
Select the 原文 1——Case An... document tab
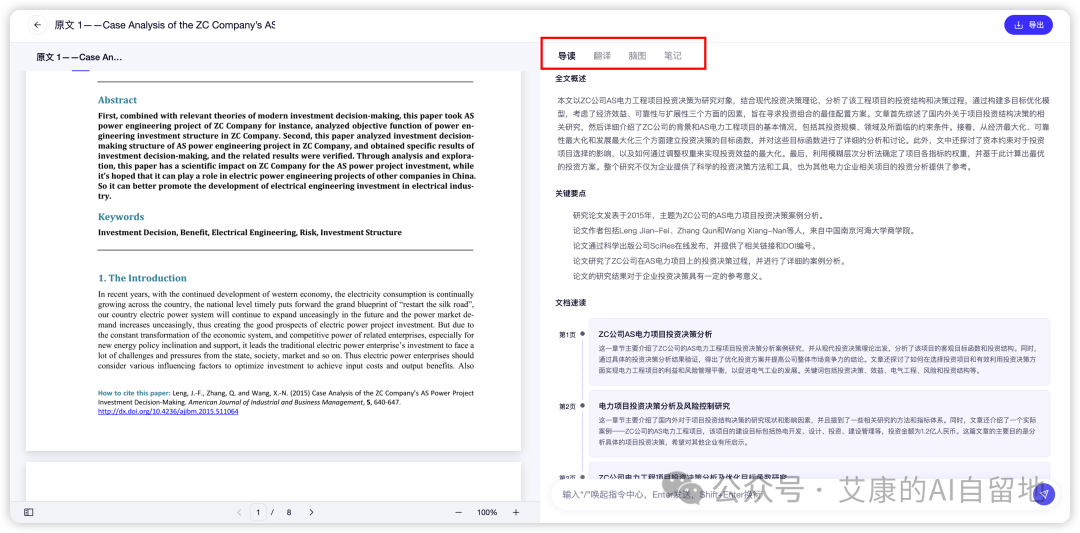pyautogui.click(x=79, y=57)
